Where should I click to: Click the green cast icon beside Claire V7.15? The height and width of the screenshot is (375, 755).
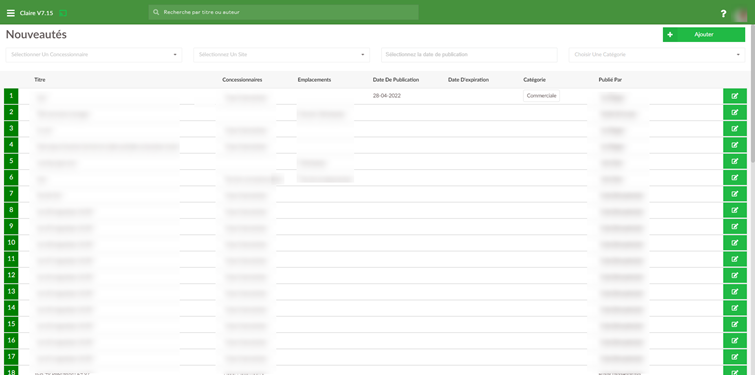[63, 13]
